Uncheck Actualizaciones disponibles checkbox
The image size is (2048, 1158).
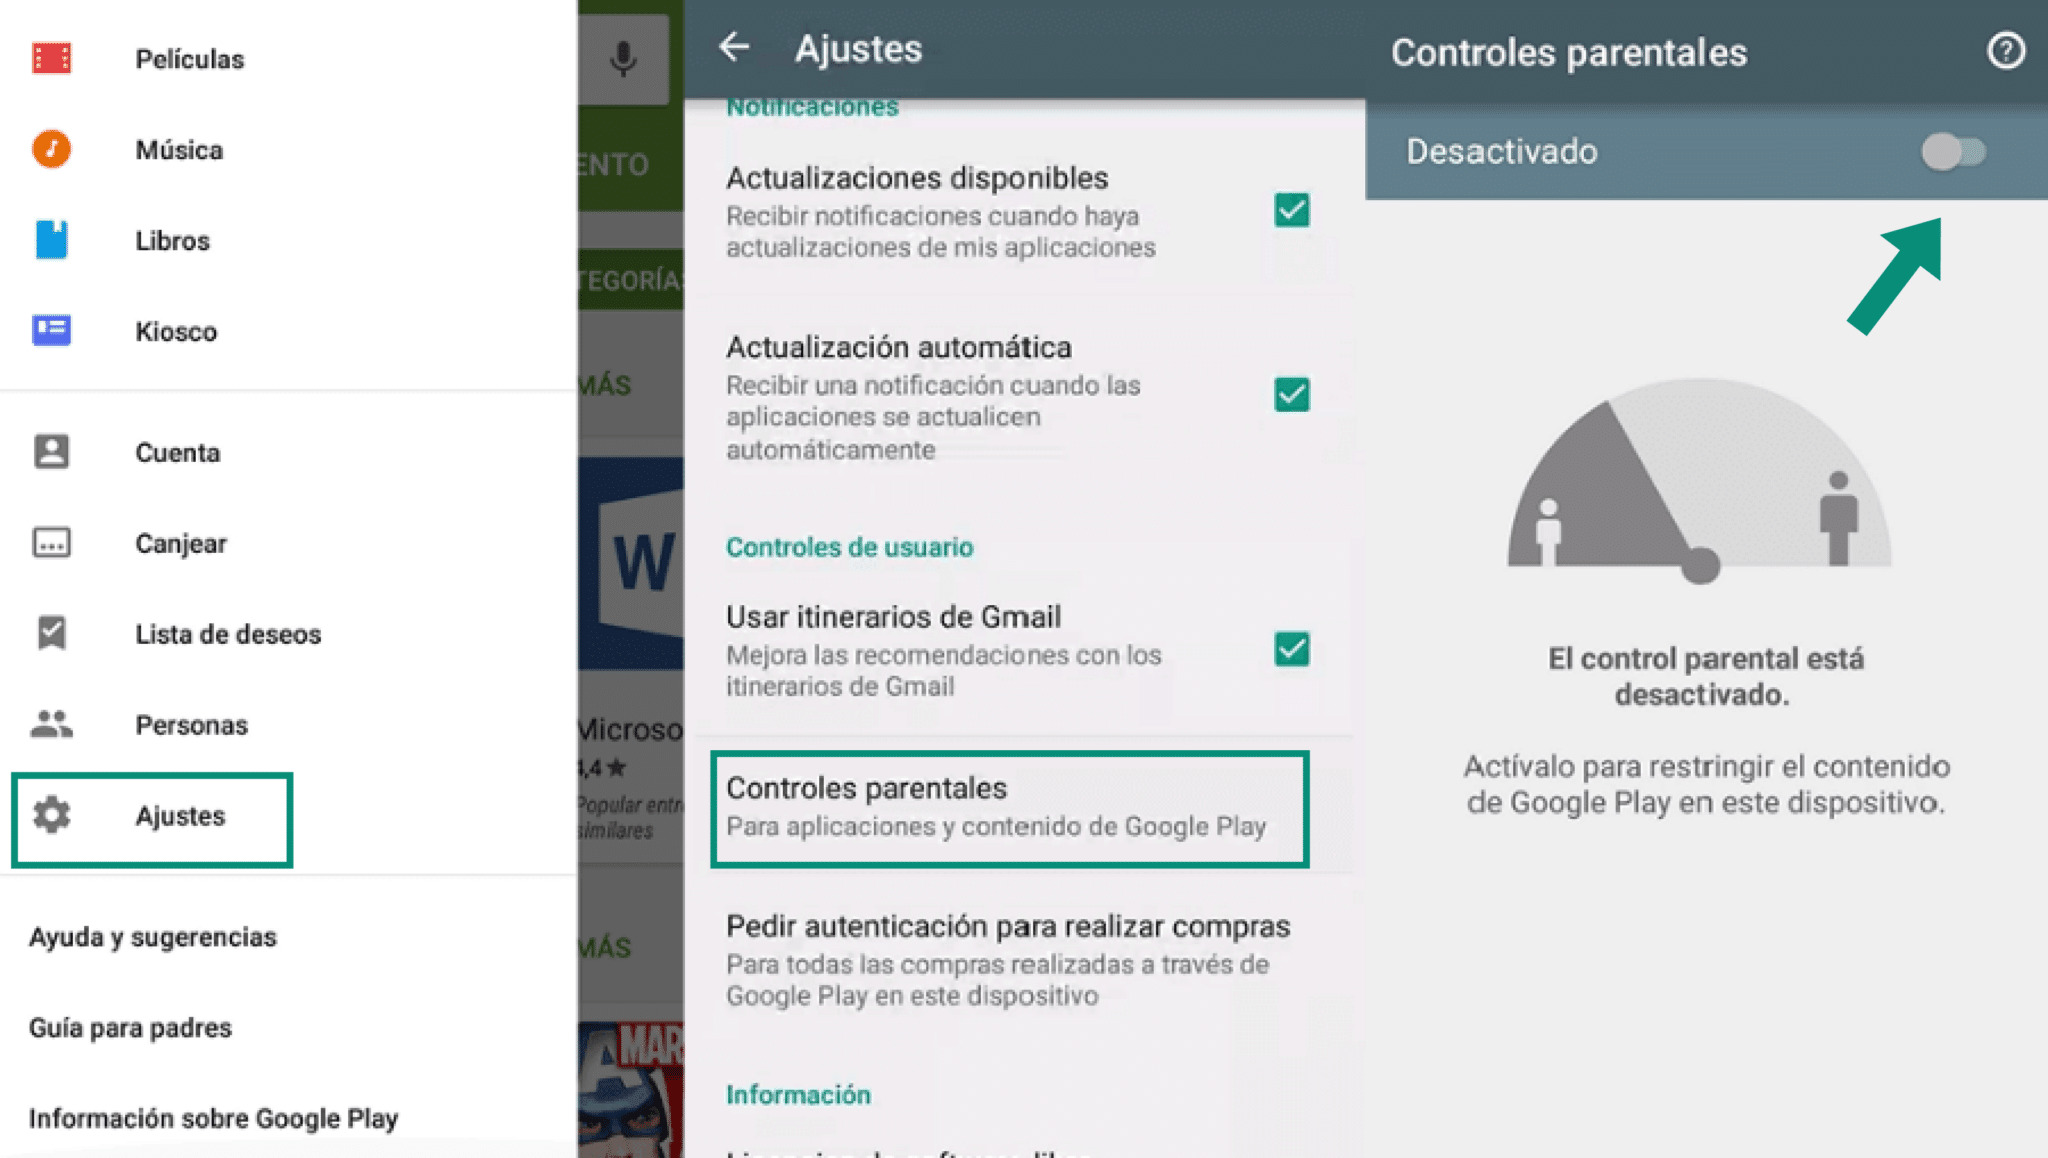[x=1292, y=211]
